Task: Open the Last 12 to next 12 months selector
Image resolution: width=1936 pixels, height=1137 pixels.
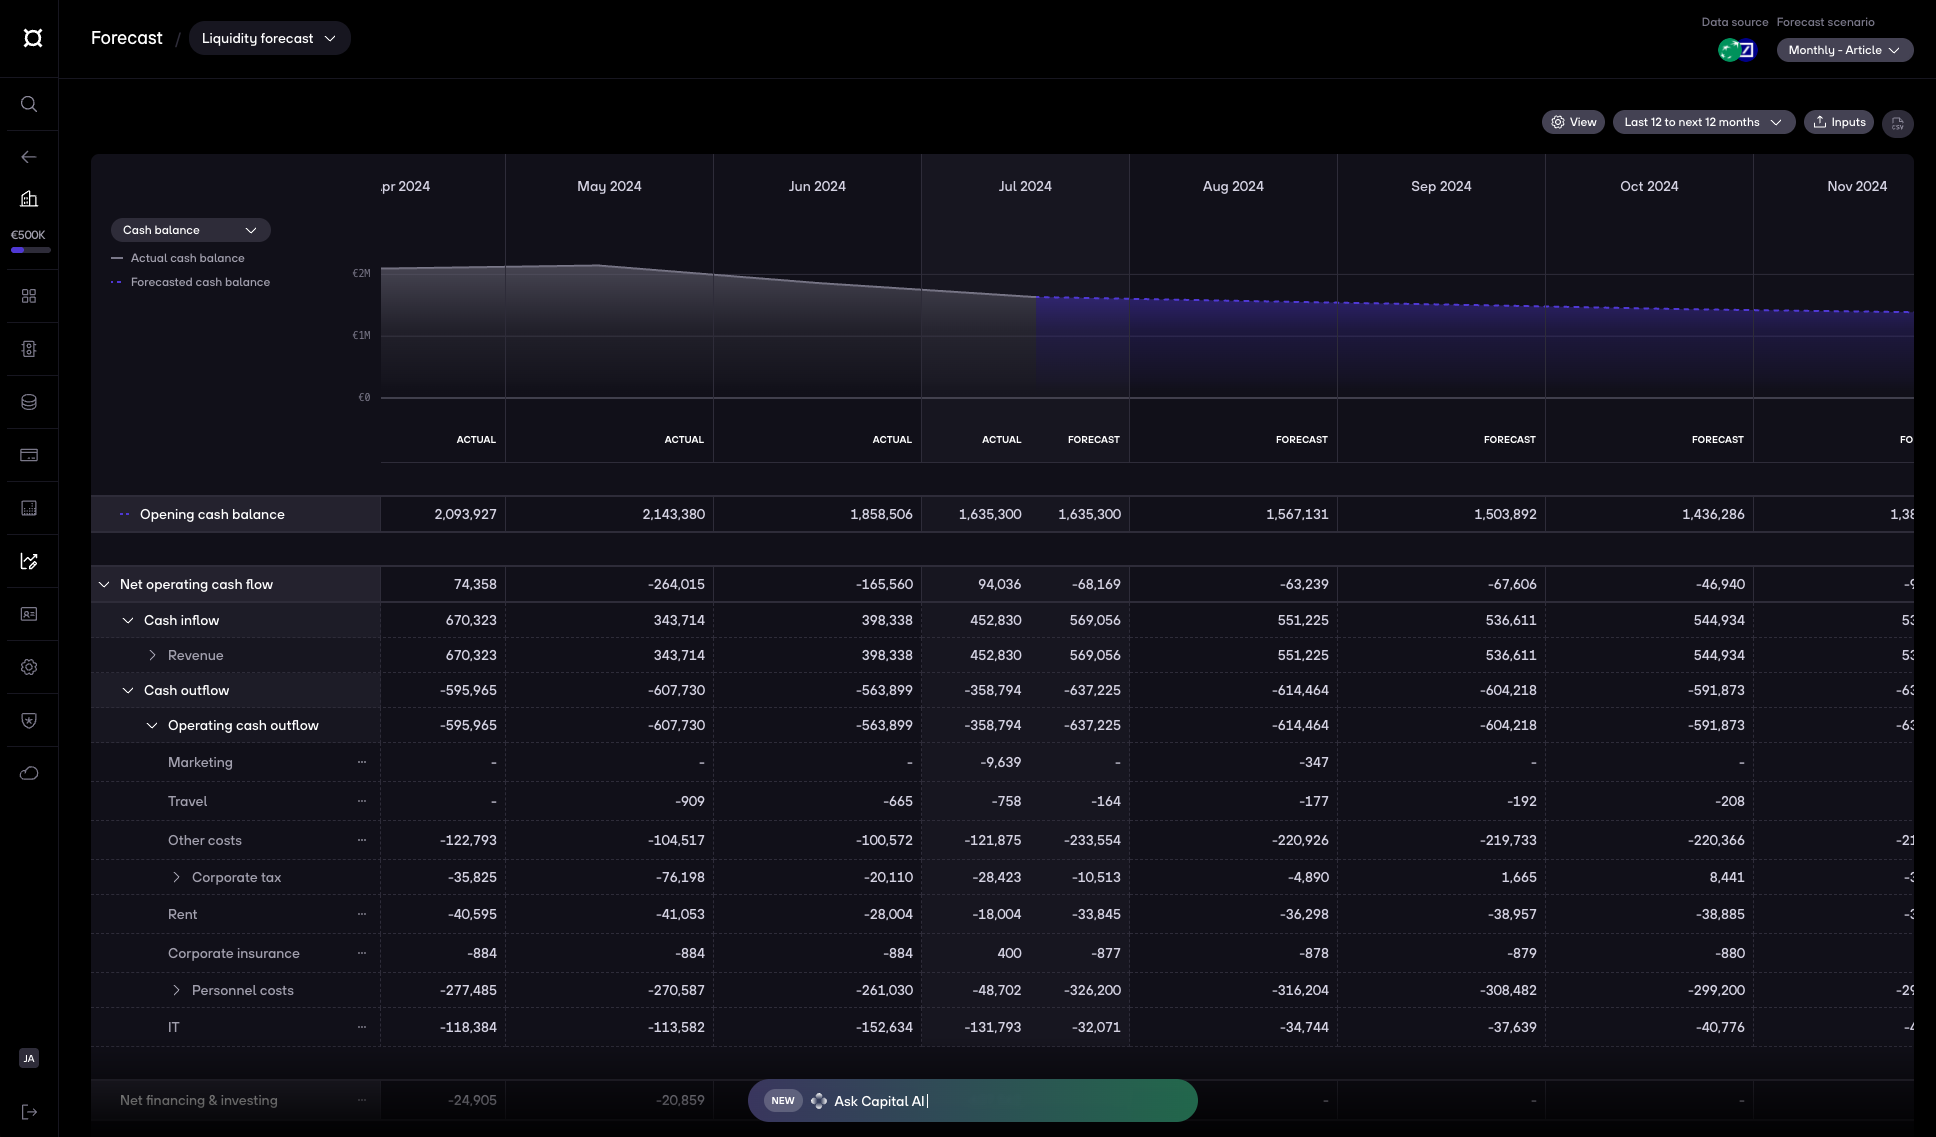Action: coord(1703,122)
